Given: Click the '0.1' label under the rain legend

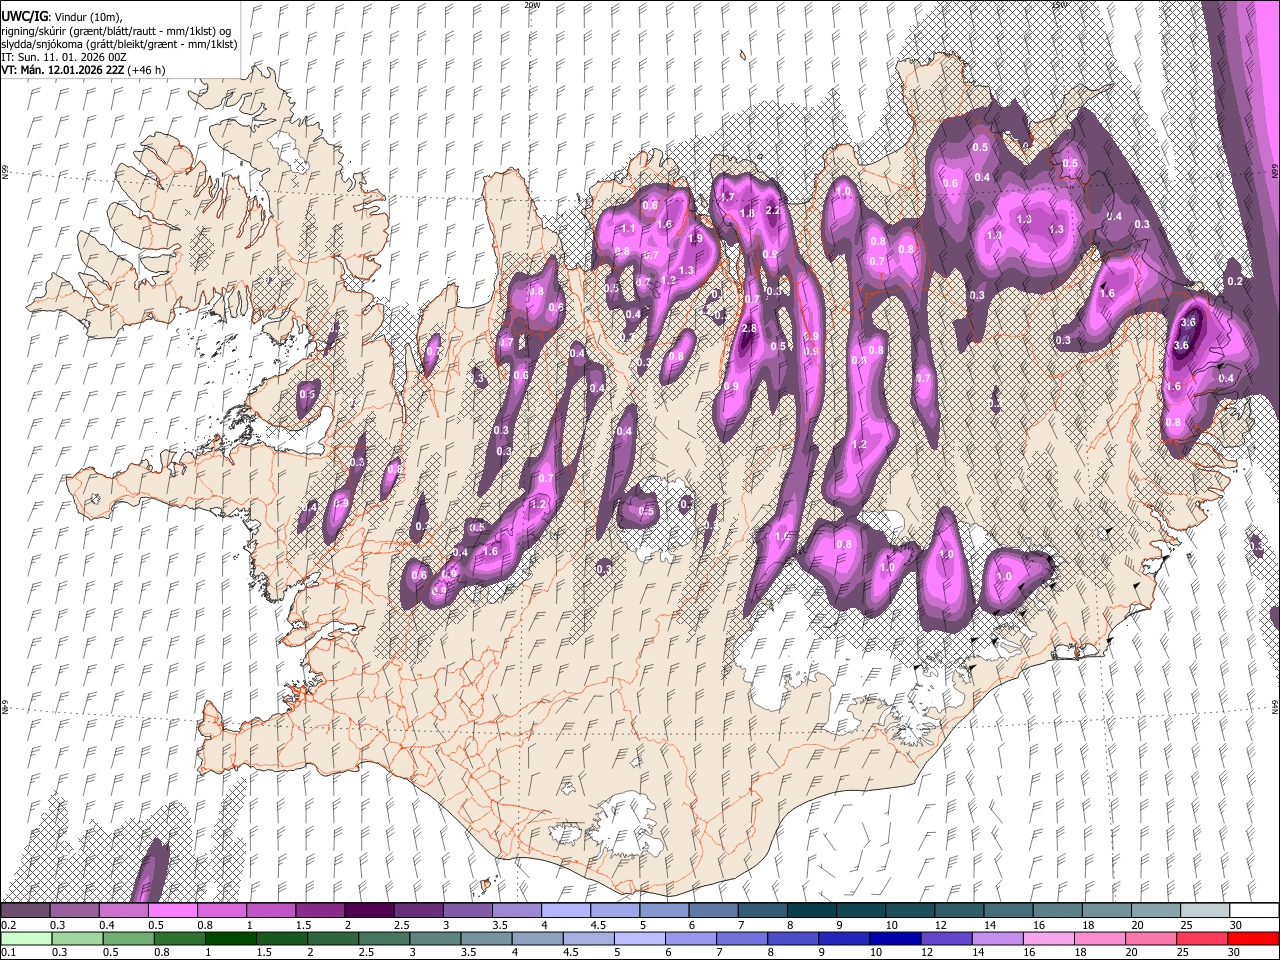Looking at the screenshot, I should point(7,953).
